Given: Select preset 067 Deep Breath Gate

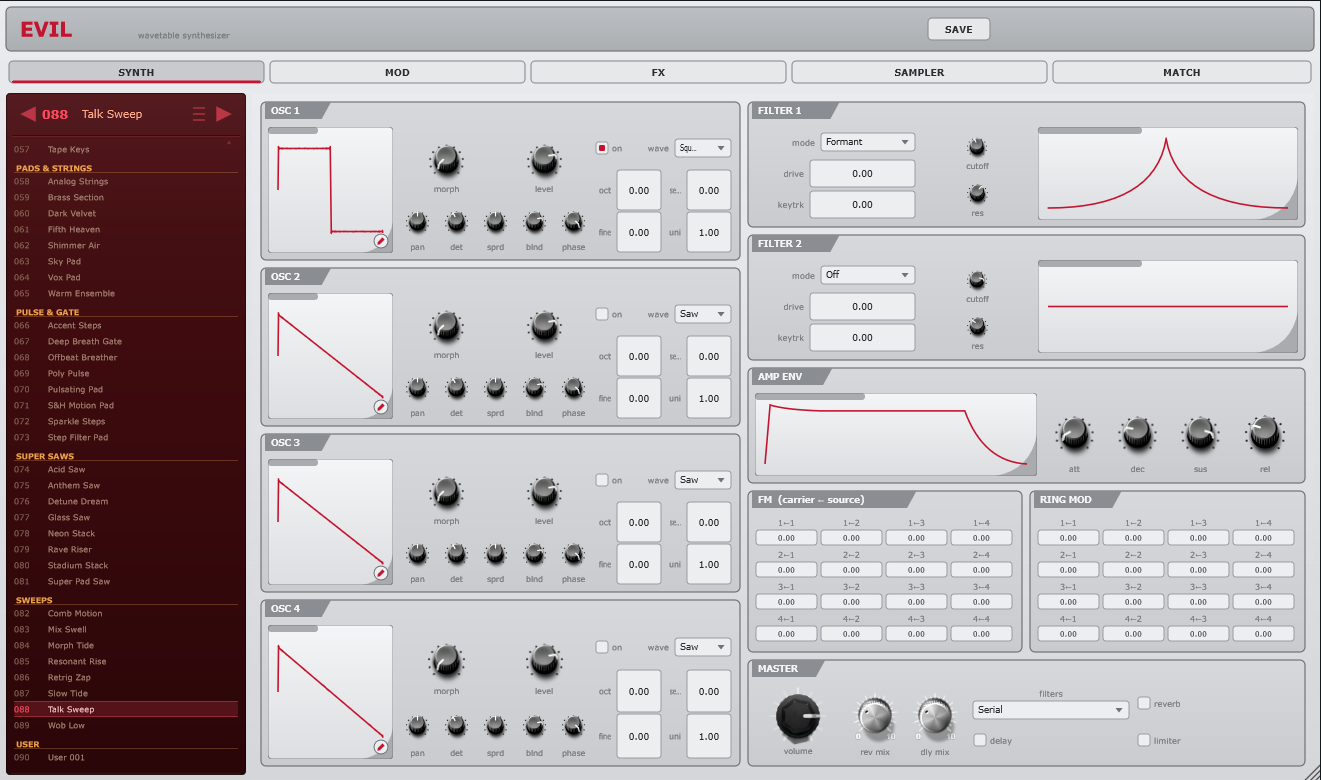Looking at the screenshot, I should [x=126, y=342].
